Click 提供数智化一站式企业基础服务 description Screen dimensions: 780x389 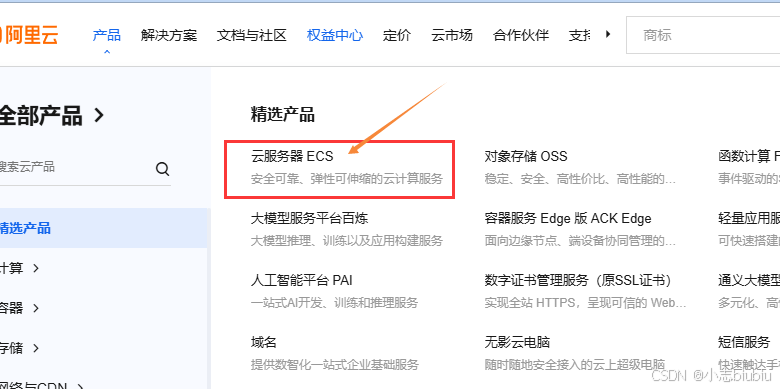pos(334,364)
